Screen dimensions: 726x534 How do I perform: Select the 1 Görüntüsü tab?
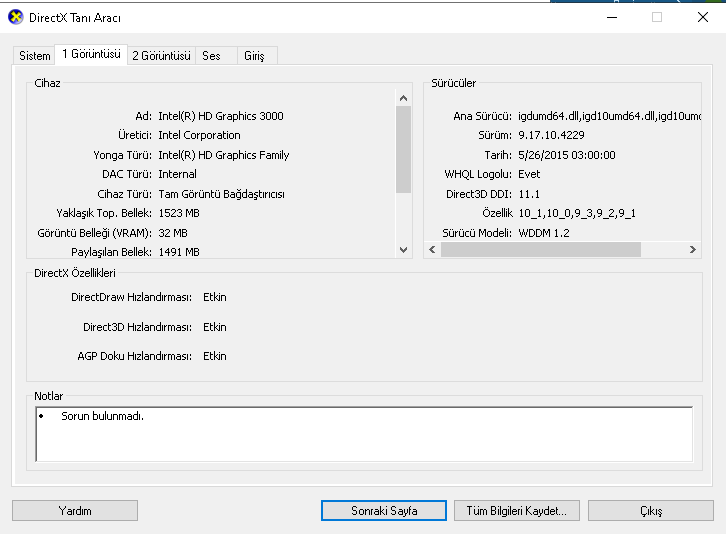91,54
